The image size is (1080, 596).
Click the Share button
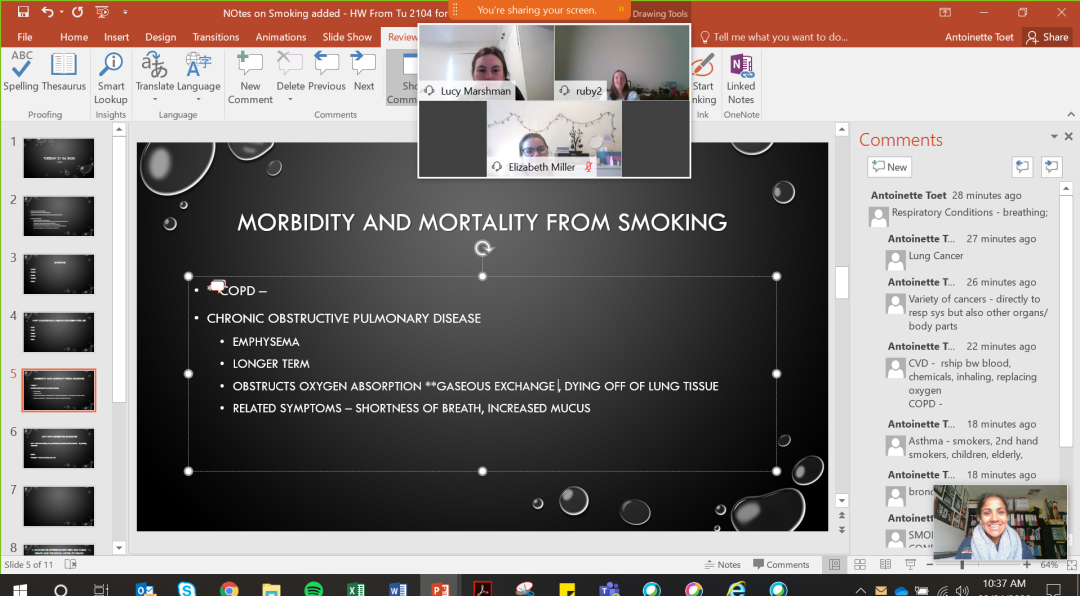coord(1047,37)
